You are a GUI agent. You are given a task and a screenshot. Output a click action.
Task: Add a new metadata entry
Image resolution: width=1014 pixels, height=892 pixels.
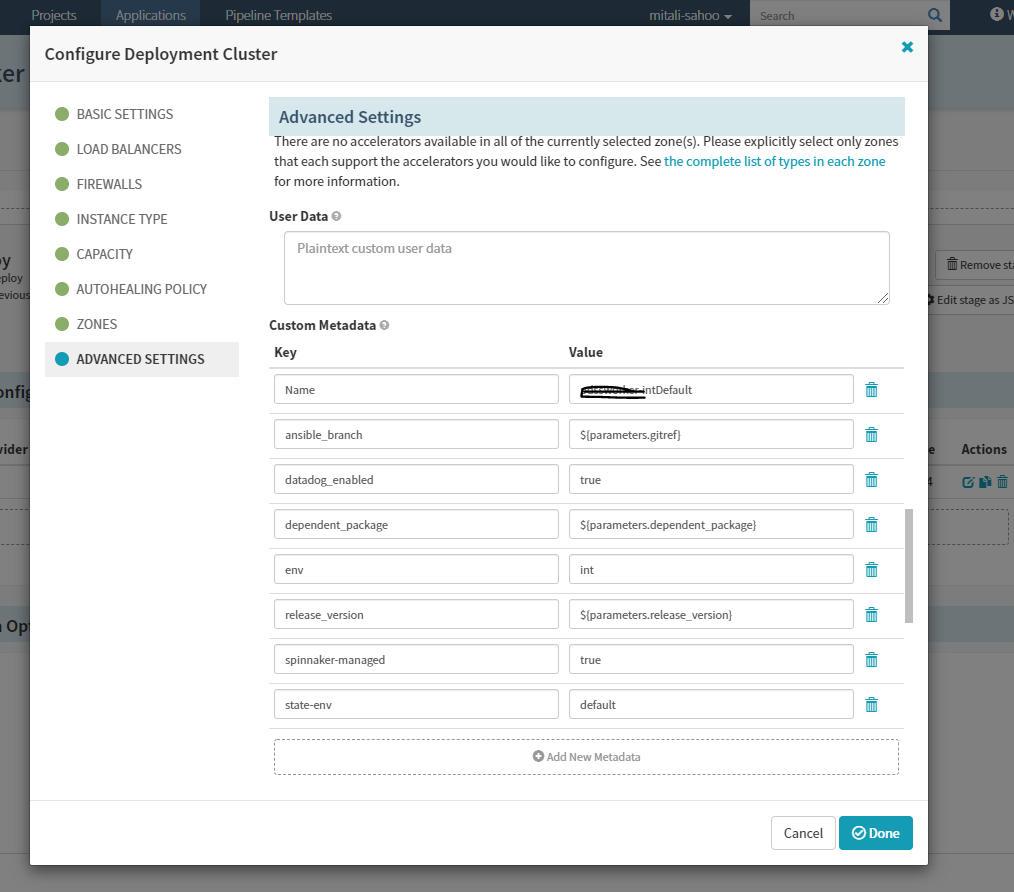click(586, 757)
